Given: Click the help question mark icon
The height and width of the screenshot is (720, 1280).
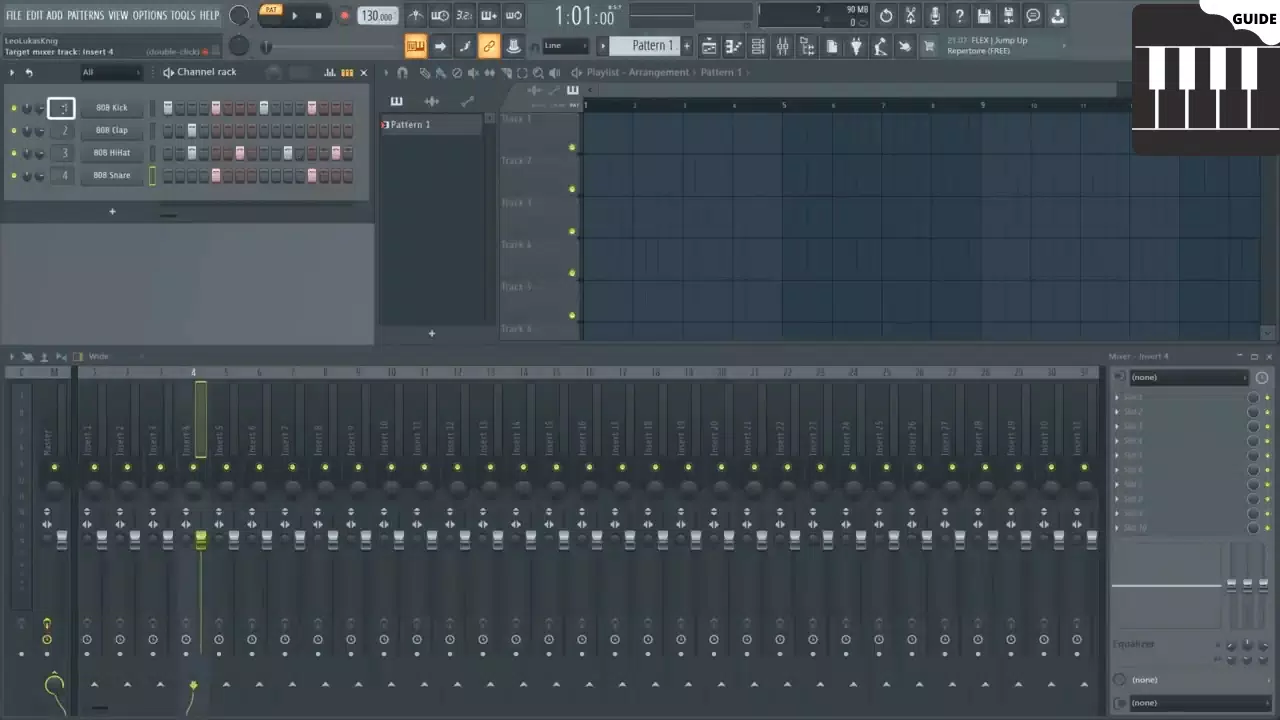Looking at the screenshot, I should tap(959, 16).
